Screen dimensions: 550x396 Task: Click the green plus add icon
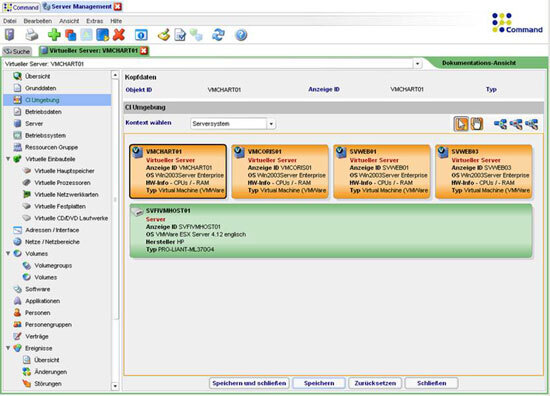pyautogui.click(x=54, y=35)
